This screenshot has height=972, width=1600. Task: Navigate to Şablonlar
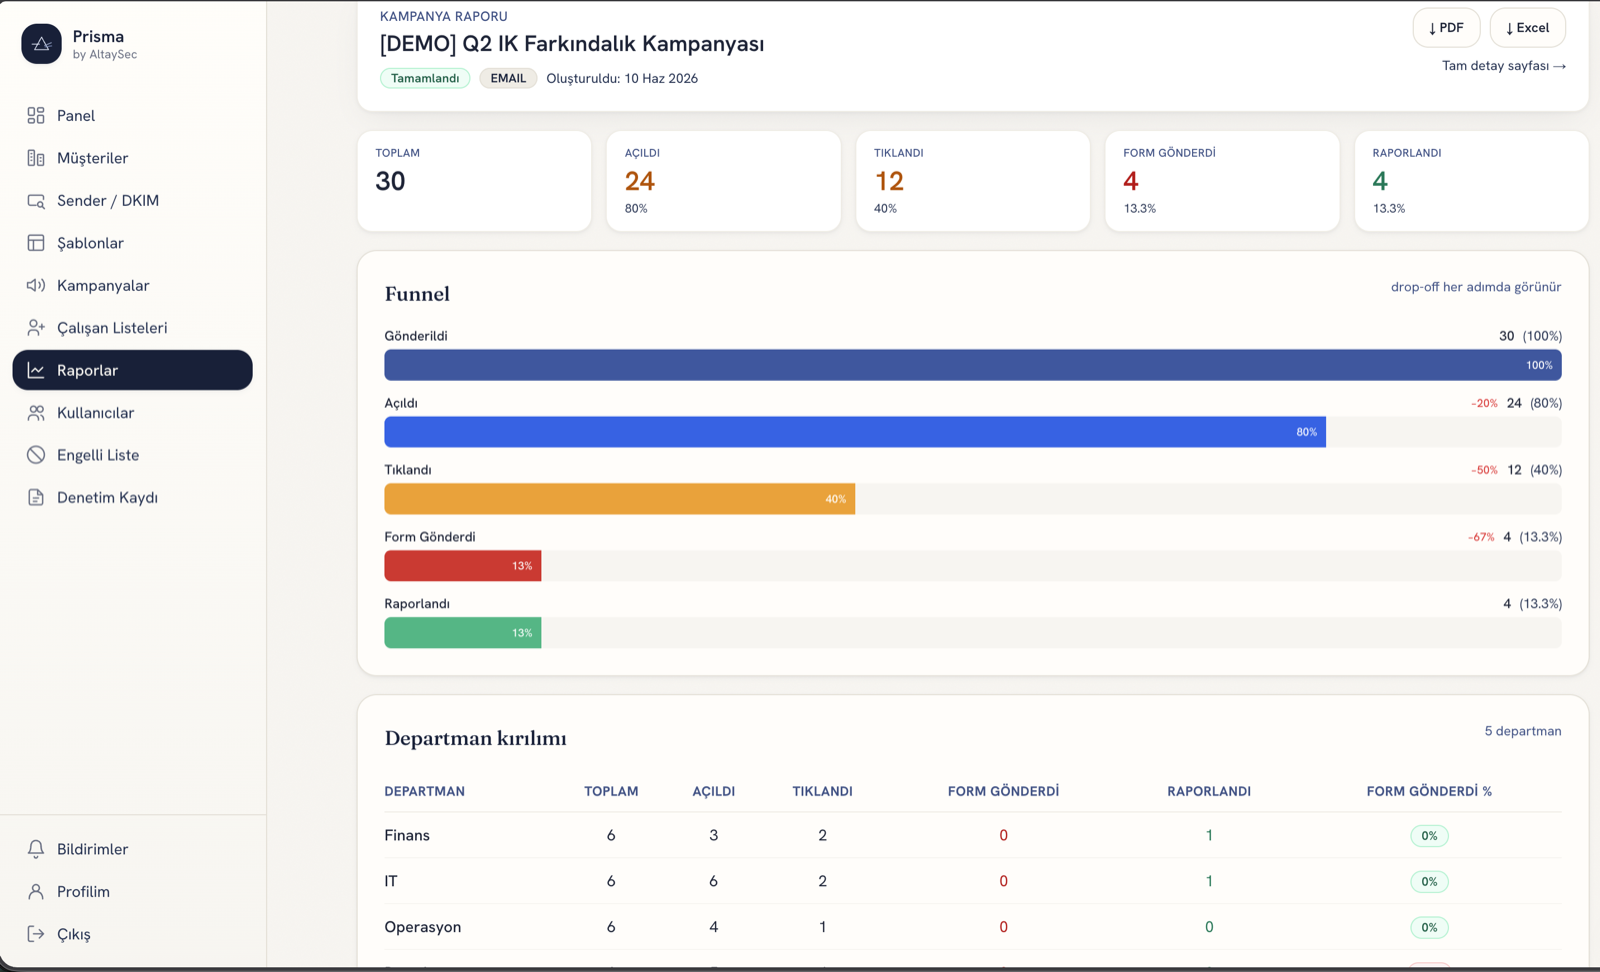132,243
